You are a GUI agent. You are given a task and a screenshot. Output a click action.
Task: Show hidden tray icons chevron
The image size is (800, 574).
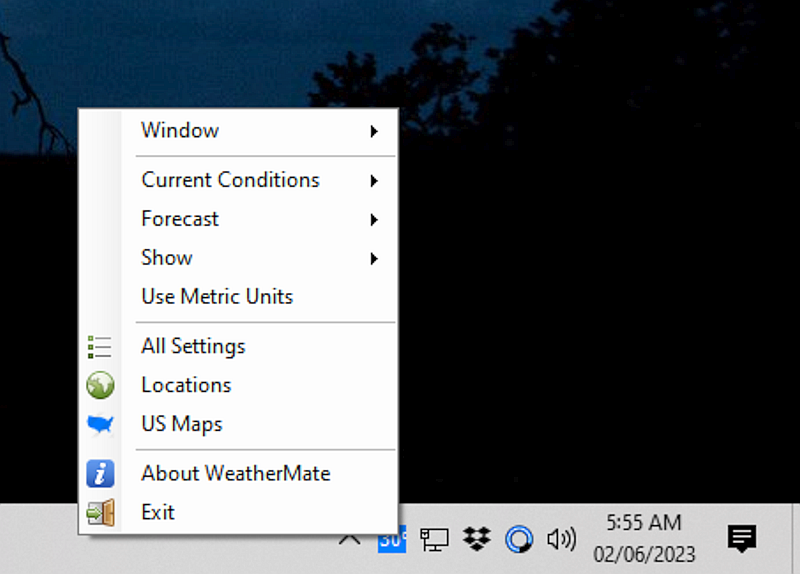[350, 539]
